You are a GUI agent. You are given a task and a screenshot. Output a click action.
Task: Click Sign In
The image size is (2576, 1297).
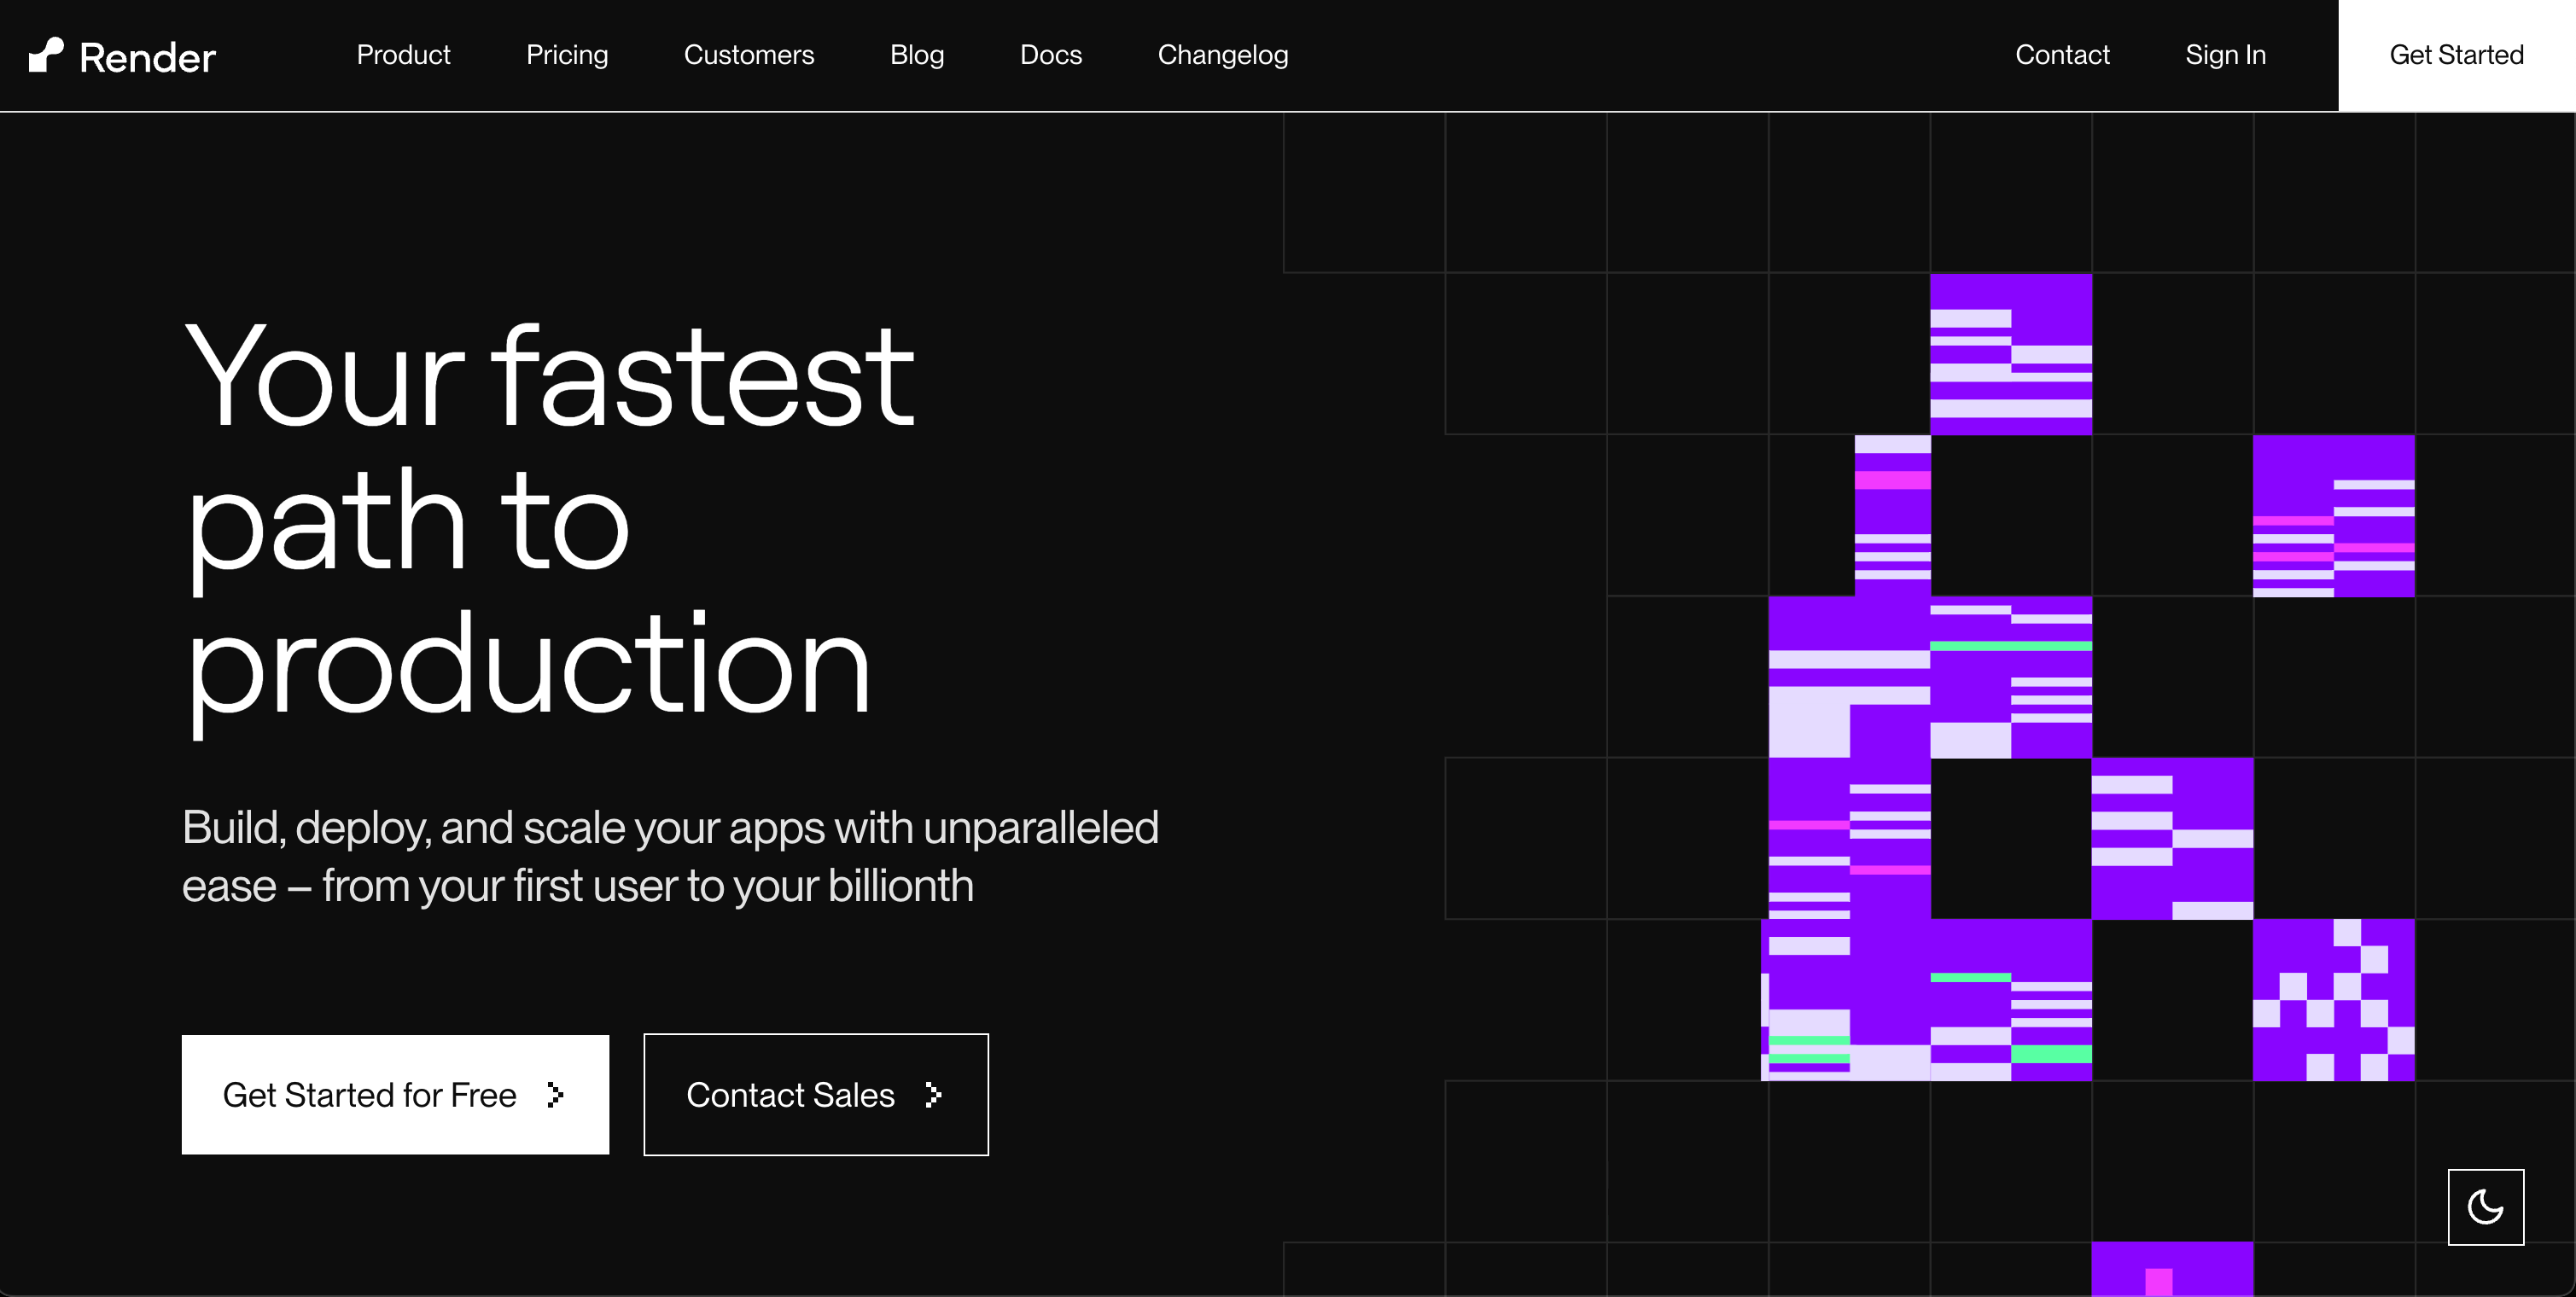(2224, 55)
